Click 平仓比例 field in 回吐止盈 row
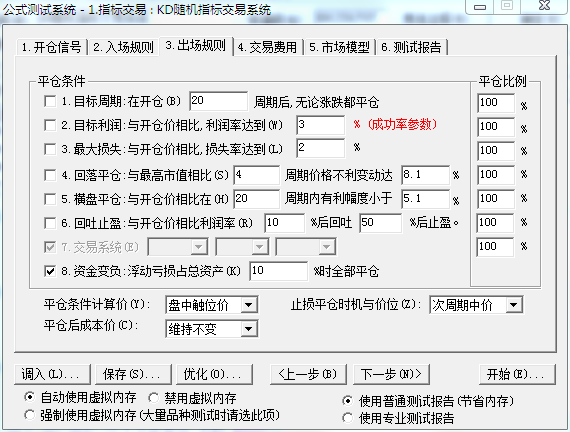Viewport: 570px width, 432px height. coord(495,223)
